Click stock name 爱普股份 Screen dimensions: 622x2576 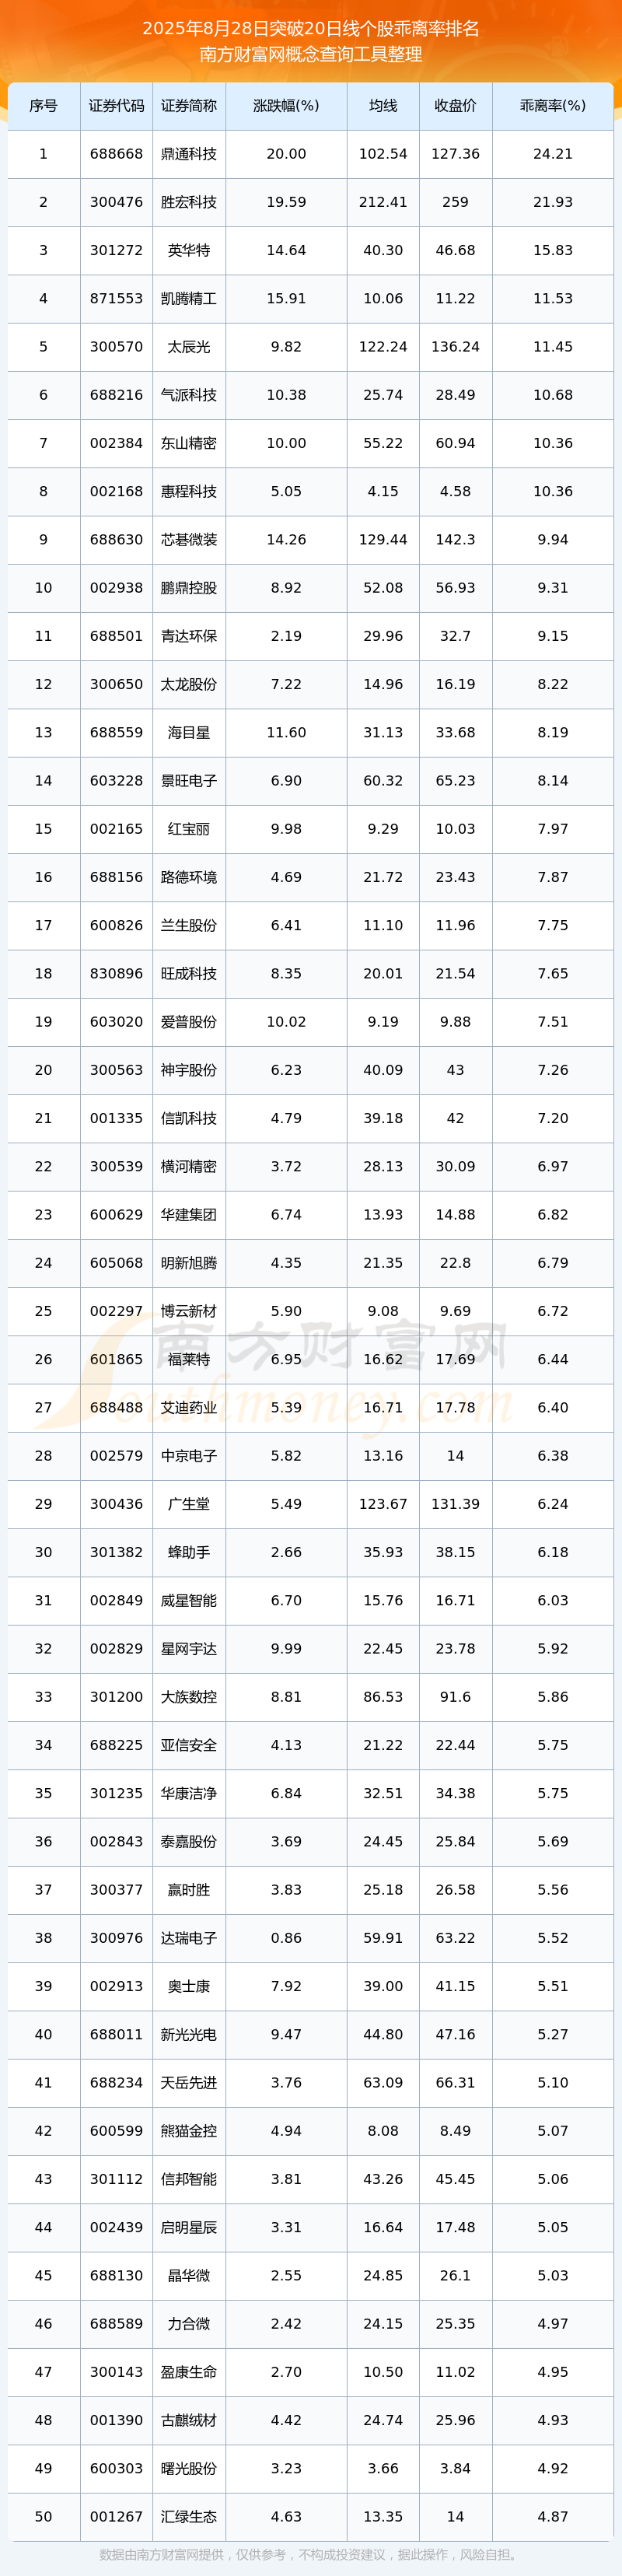[189, 1022]
